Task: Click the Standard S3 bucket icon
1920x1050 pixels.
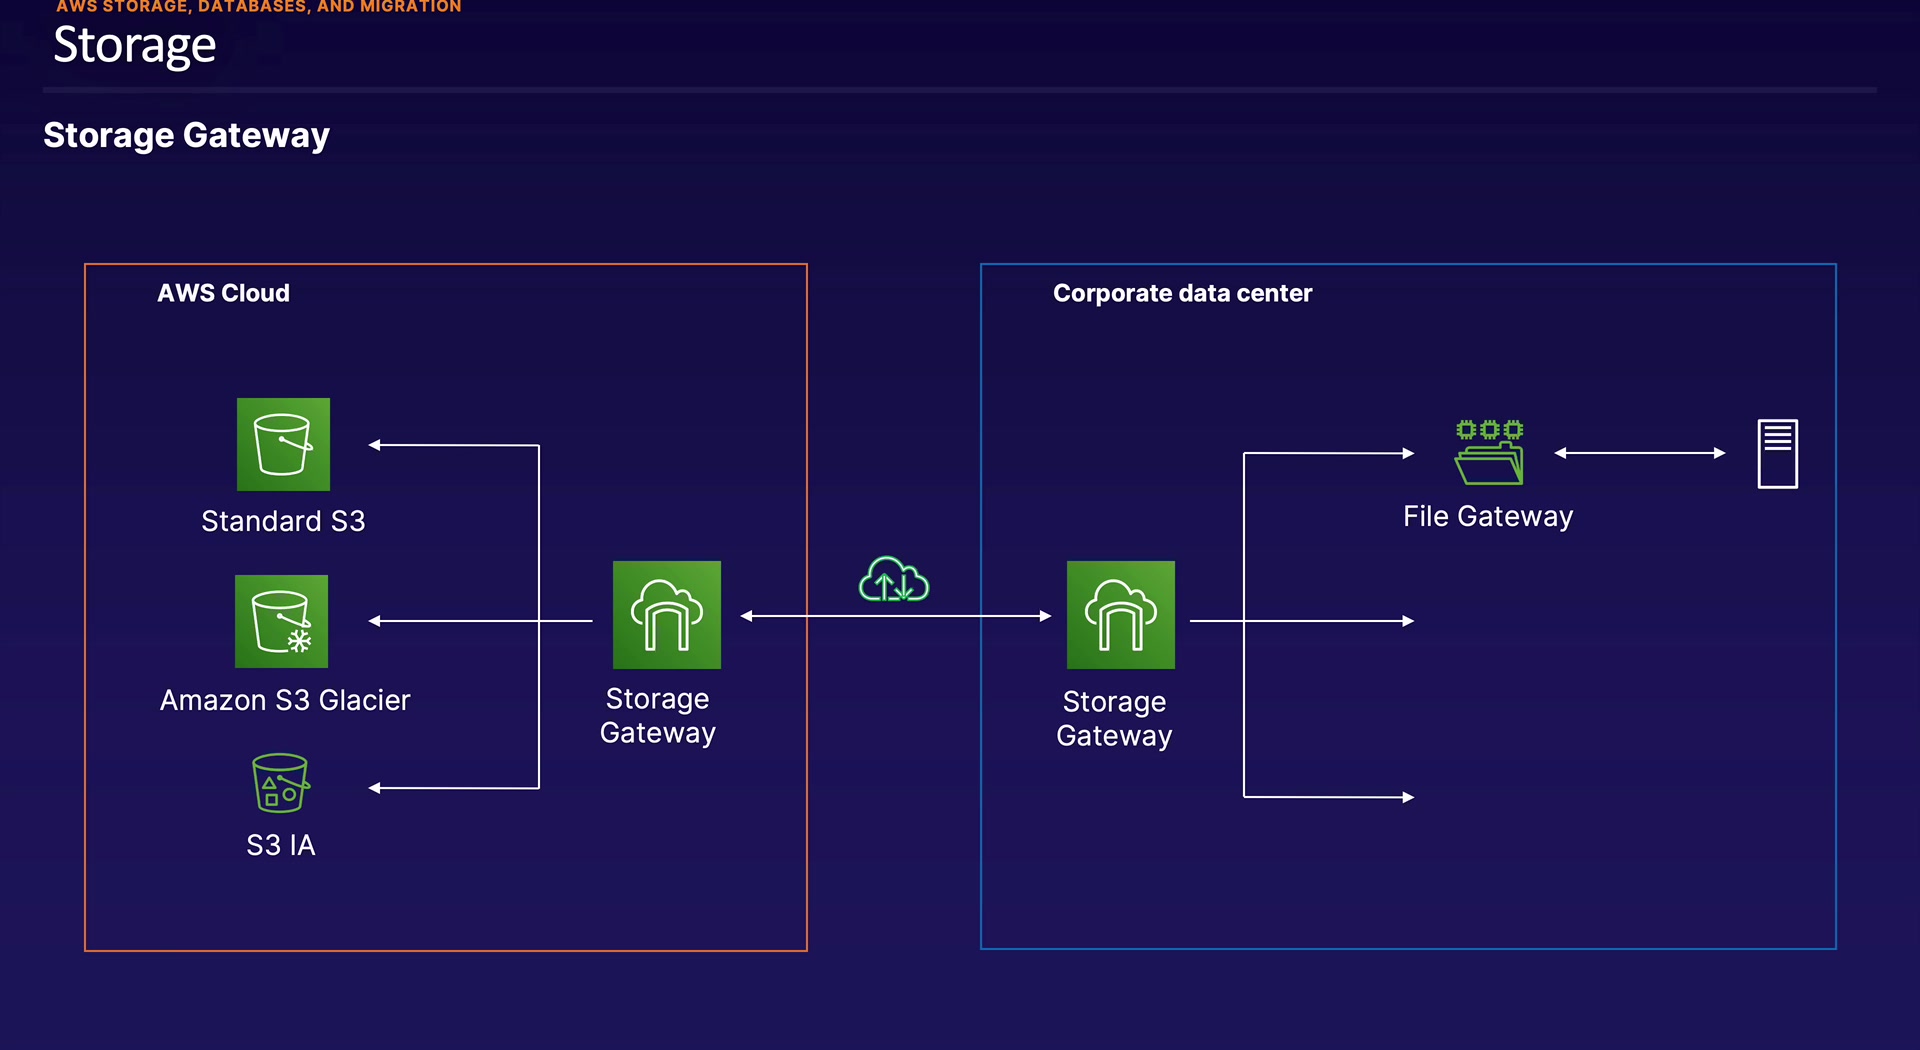Action: tap(283, 444)
